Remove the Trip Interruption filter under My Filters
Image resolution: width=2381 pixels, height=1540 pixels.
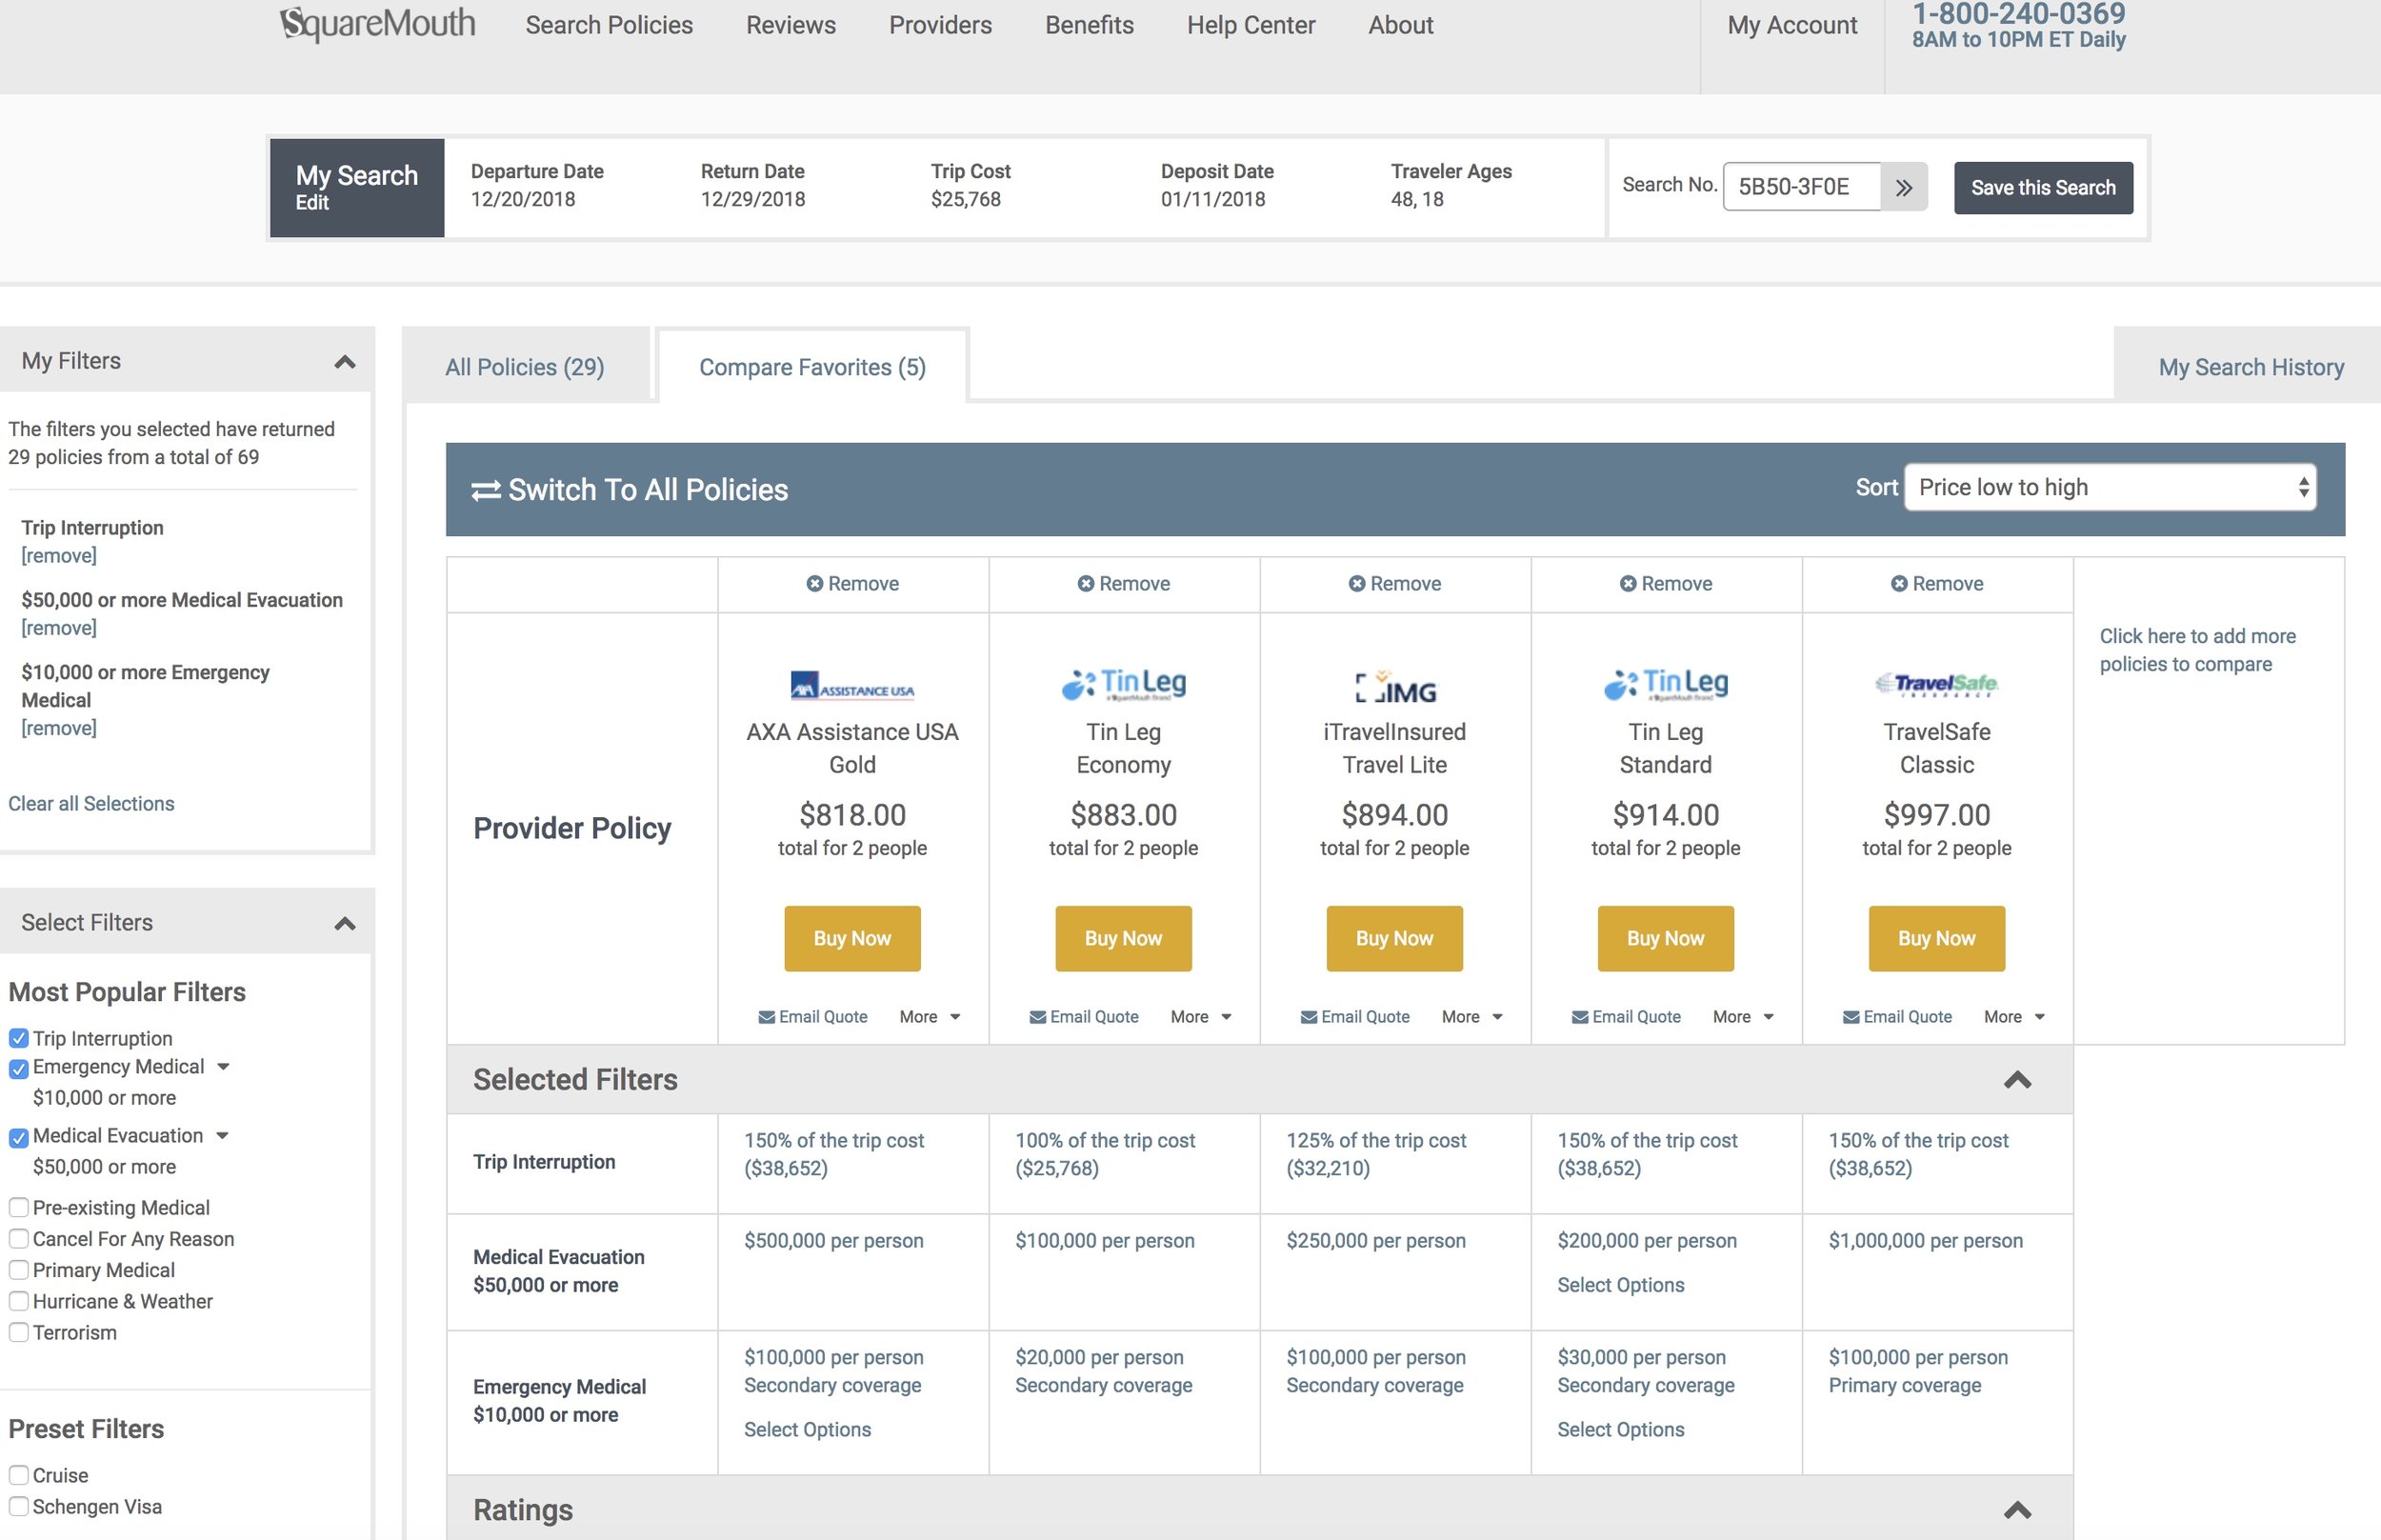59,555
